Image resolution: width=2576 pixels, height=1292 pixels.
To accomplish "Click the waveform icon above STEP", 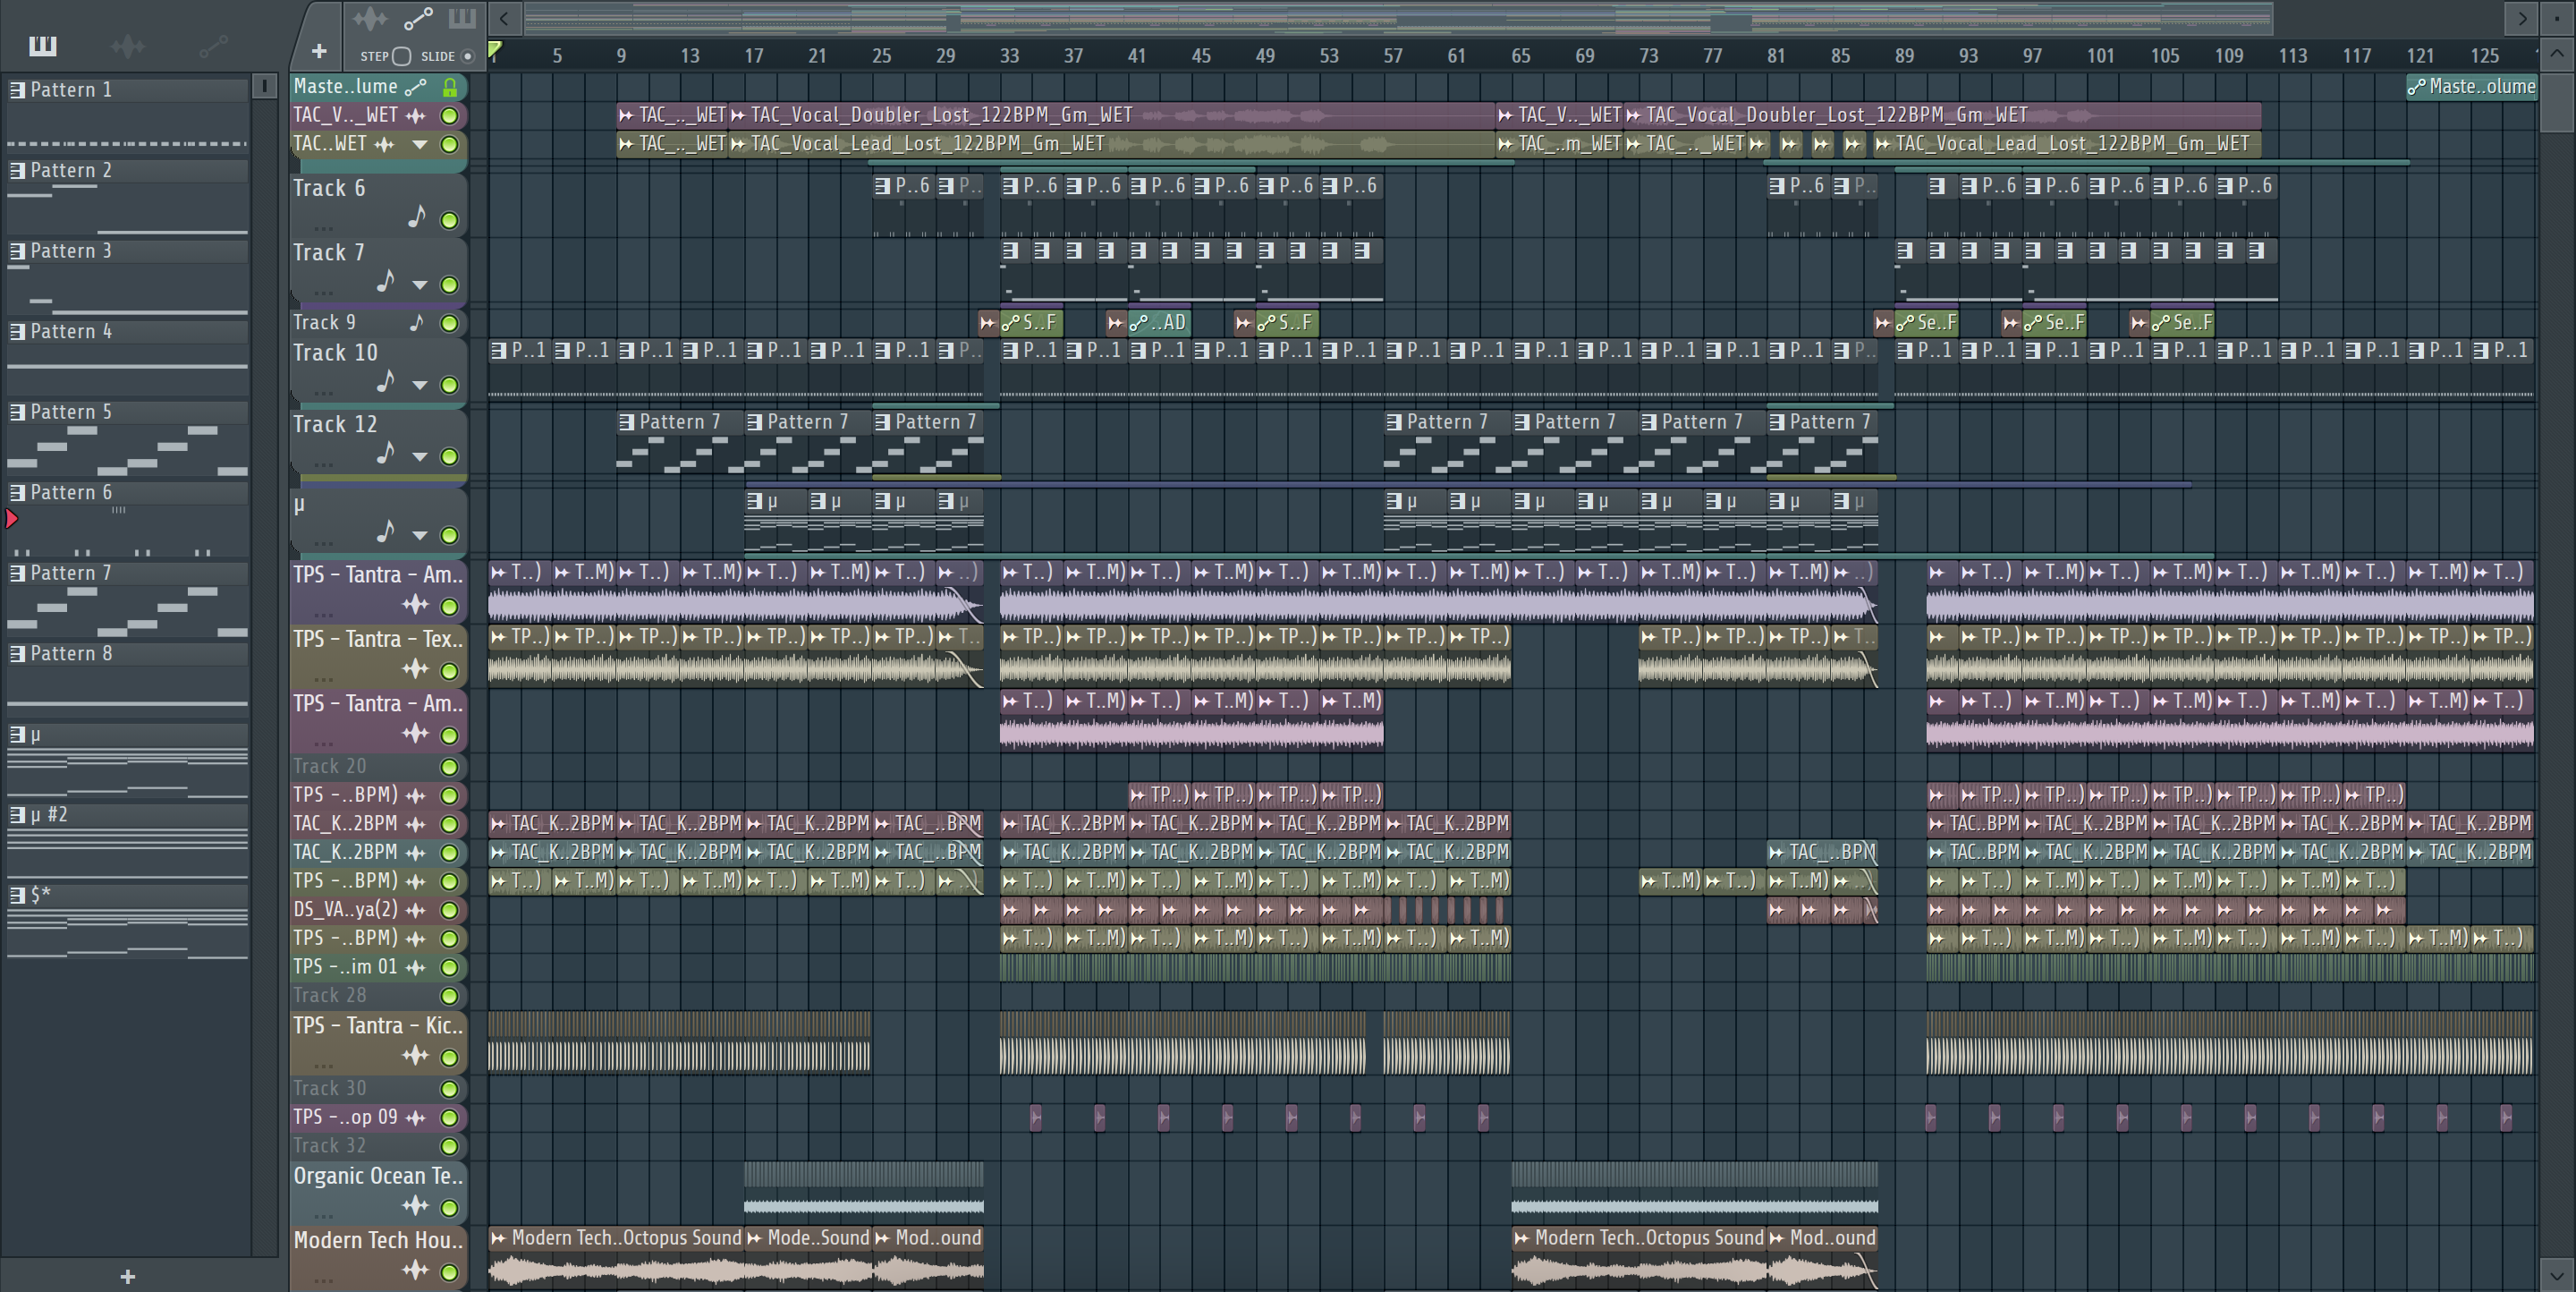I will tap(370, 19).
